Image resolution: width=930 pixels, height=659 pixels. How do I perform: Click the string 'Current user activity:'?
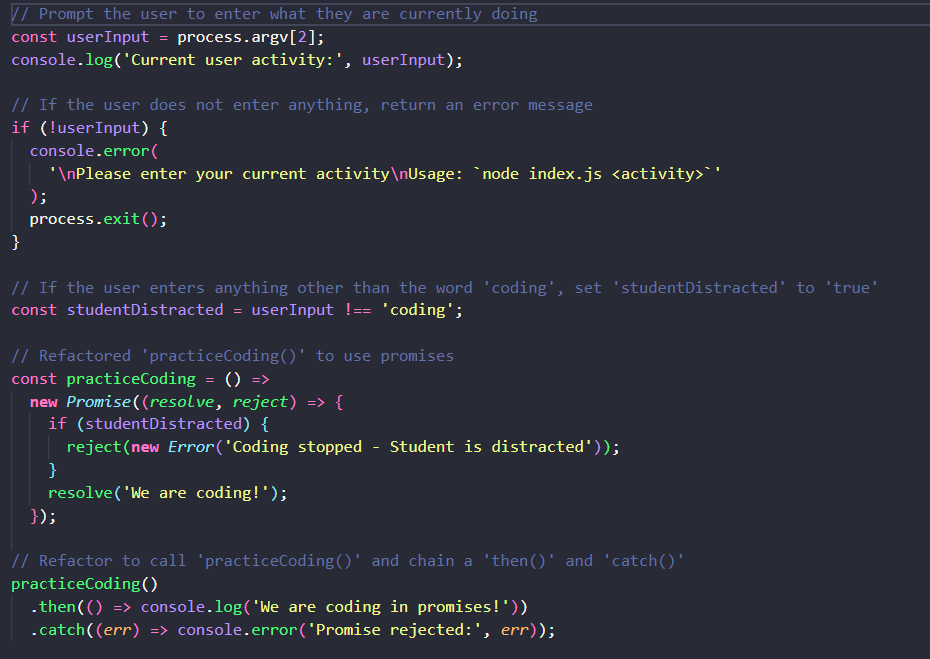pos(232,60)
